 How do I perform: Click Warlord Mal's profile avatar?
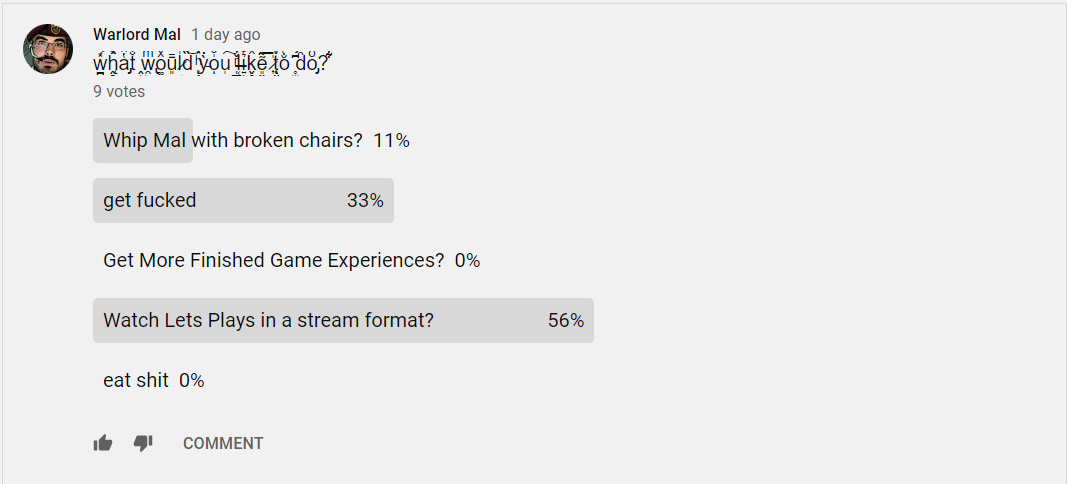click(x=48, y=49)
